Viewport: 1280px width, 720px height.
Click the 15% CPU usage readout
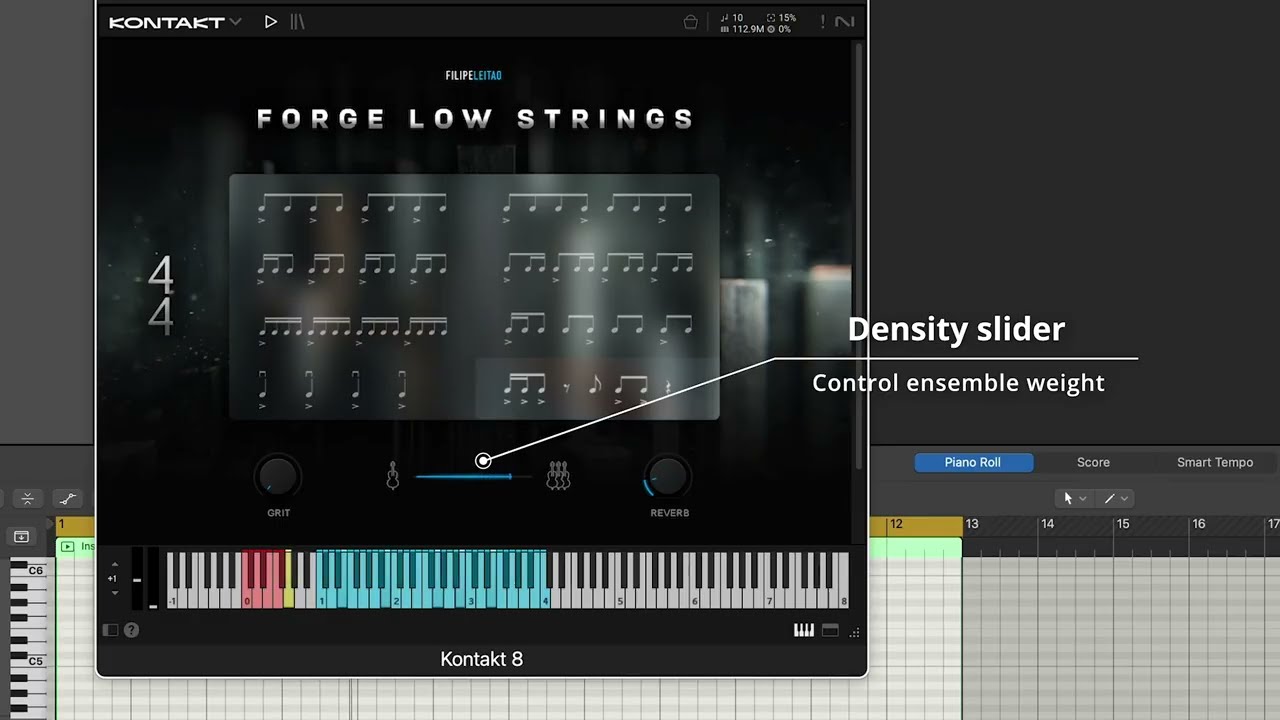[787, 18]
